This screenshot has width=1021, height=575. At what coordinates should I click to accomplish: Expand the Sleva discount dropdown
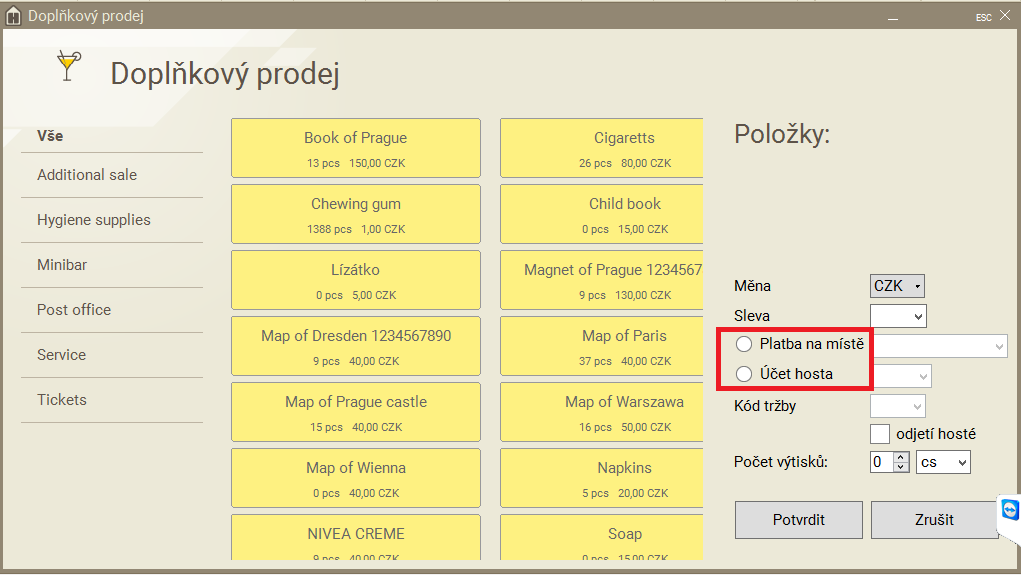pos(898,316)
